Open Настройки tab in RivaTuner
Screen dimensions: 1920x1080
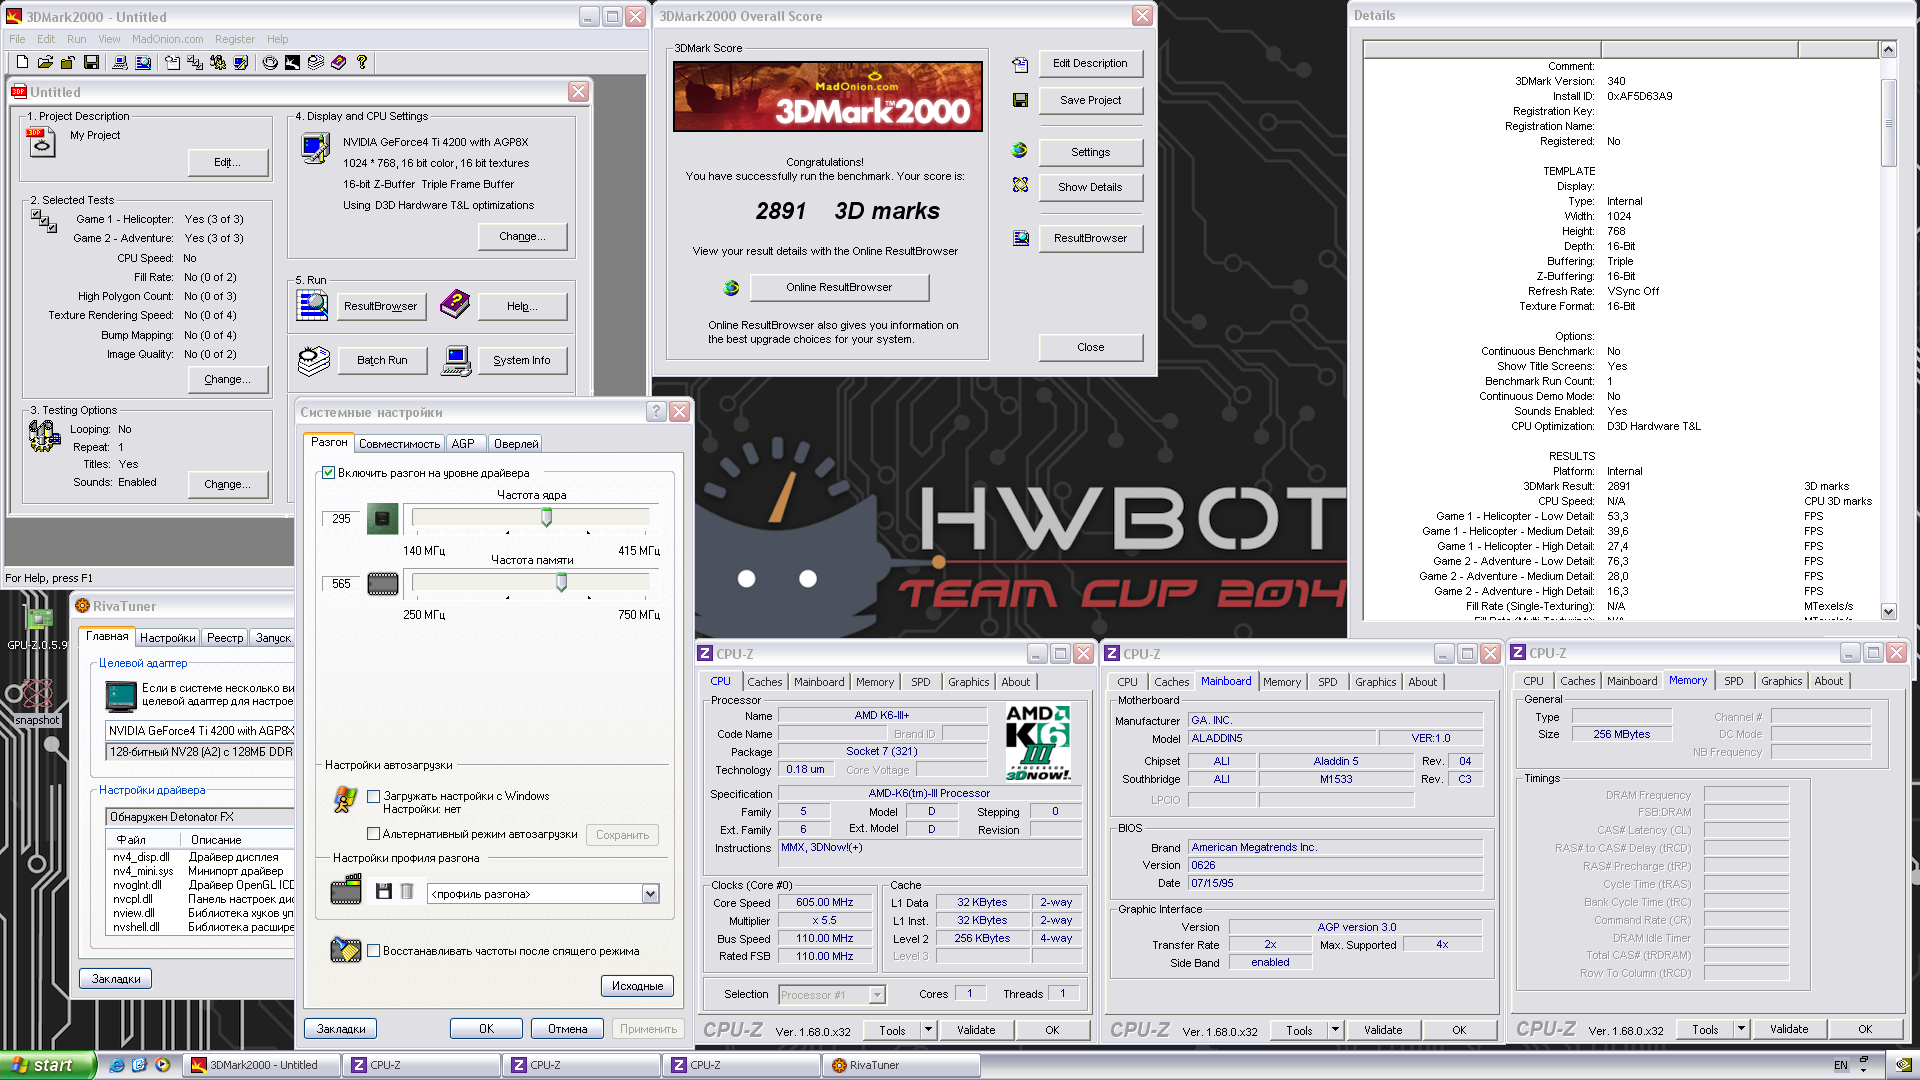tap(167, 637)
